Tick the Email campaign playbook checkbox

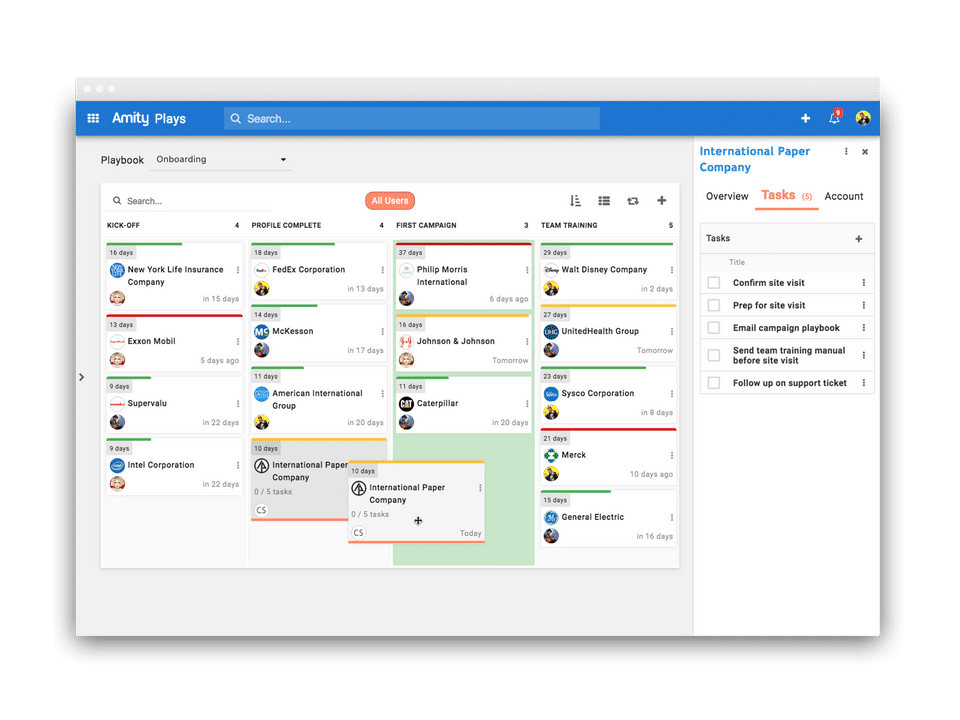(713, 328)
